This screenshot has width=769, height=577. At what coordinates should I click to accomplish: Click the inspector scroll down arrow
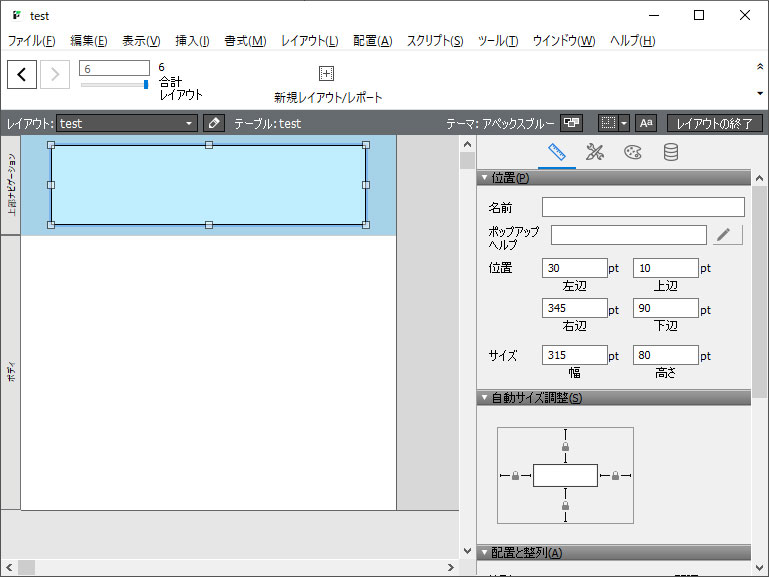[759, 568]
